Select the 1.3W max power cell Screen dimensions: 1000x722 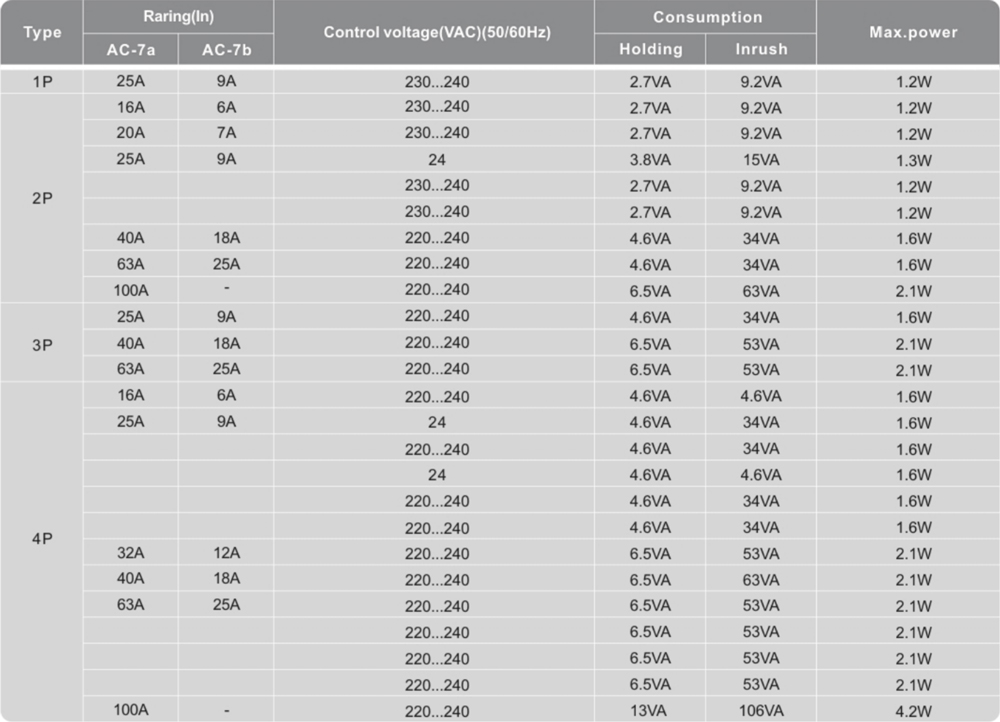(913, 160)
